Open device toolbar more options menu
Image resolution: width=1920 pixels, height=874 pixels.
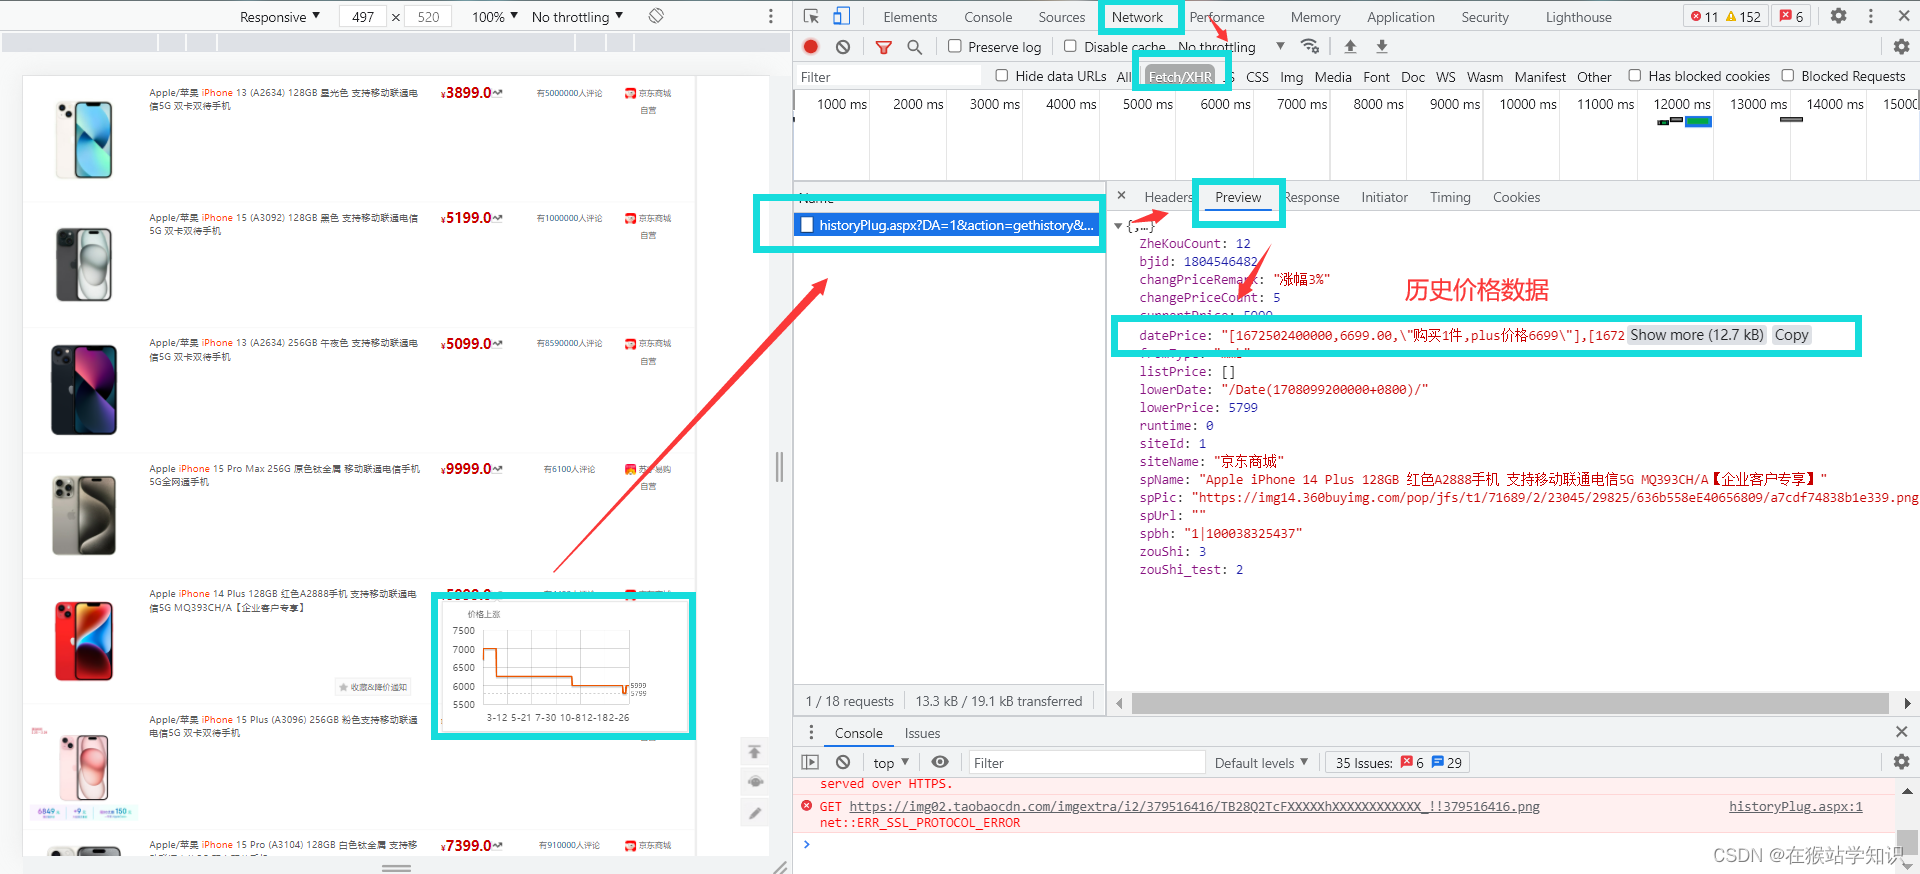coord(770,16)
